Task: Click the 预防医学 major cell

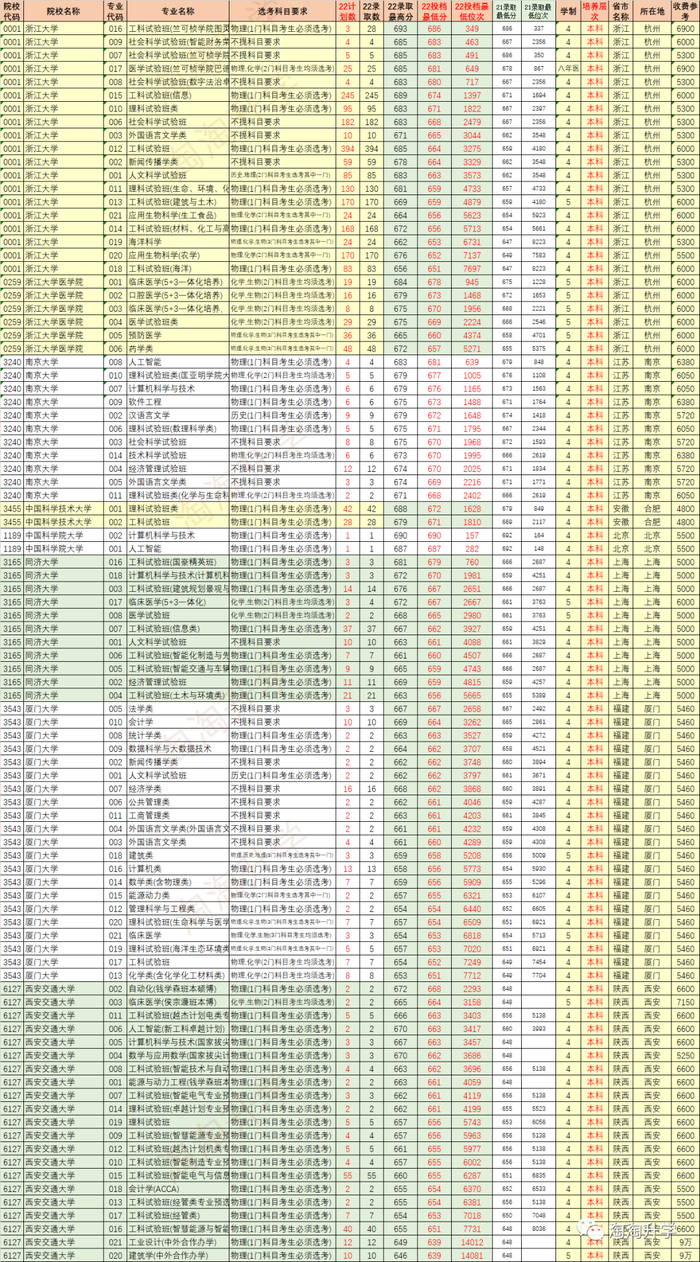Action: [x=178, y=335]
